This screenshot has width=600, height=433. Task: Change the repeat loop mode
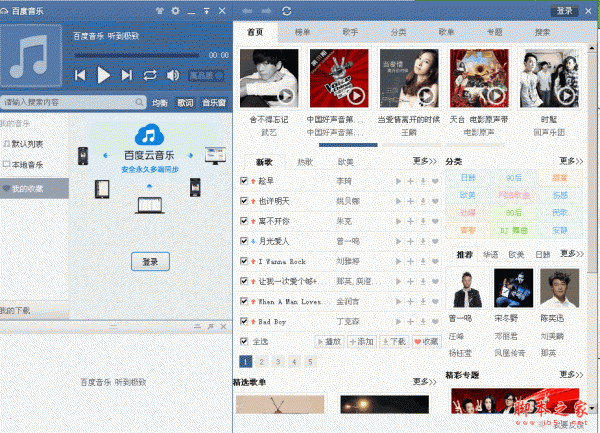click(x=150, y=75)
